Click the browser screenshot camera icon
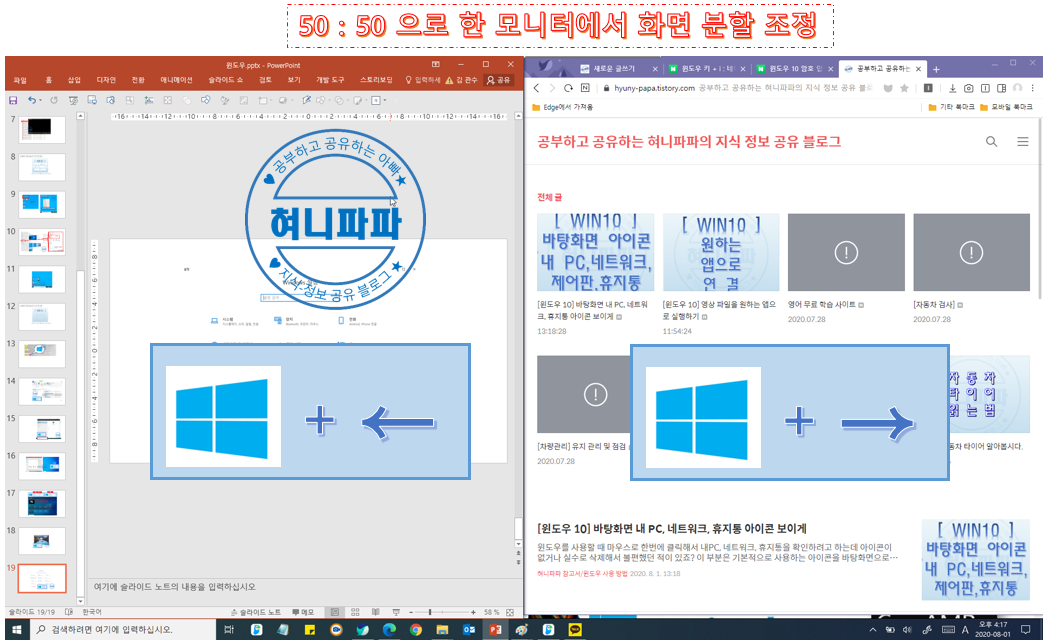Image resolution: width=1046 pixels, height=642 pixels. (x=969, y=88)
